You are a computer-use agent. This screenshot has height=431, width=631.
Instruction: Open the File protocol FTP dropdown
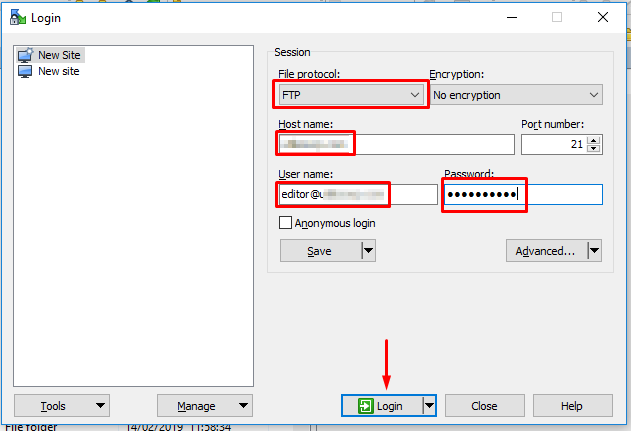351,95
